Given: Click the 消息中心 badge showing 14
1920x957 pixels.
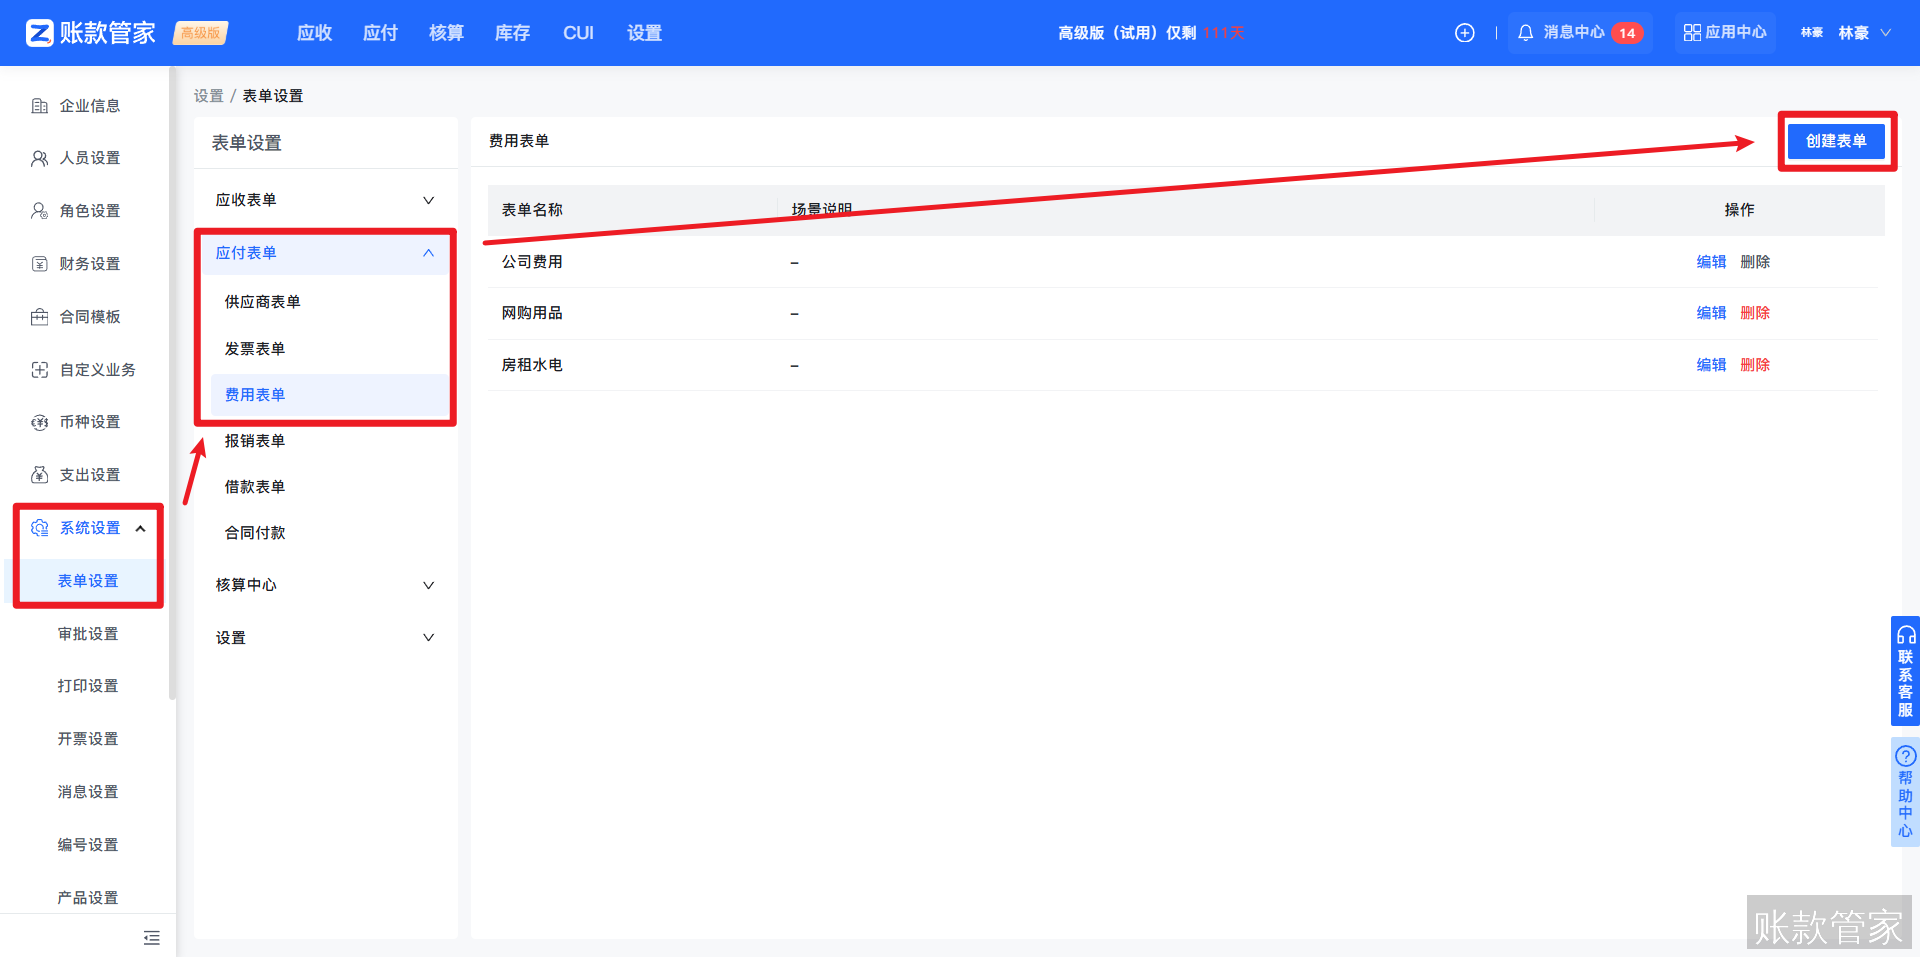Looking at the screenshot, I should [x=1627, y=33].
